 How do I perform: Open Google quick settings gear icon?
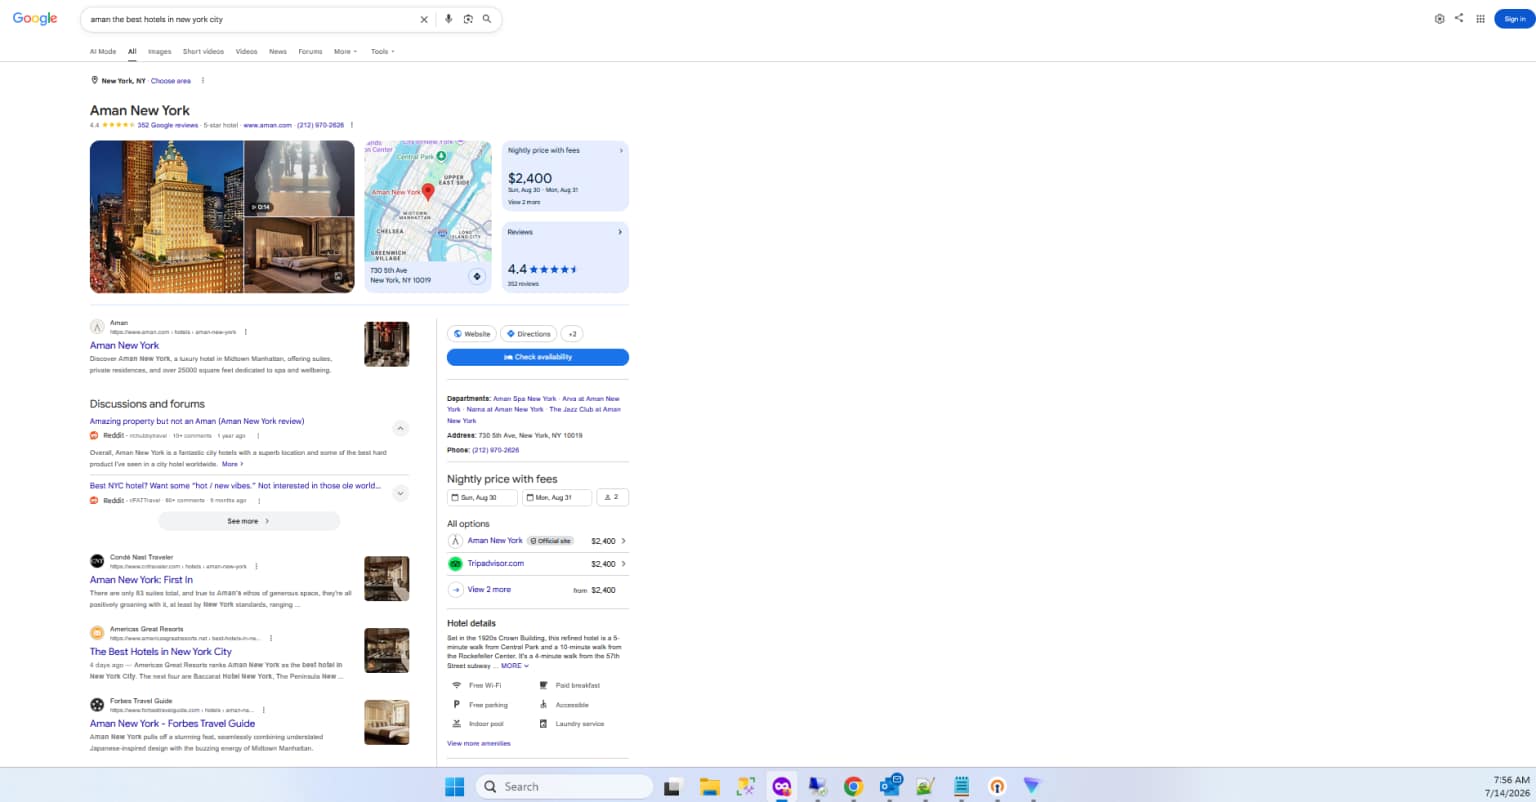[x=1439, y=19]
